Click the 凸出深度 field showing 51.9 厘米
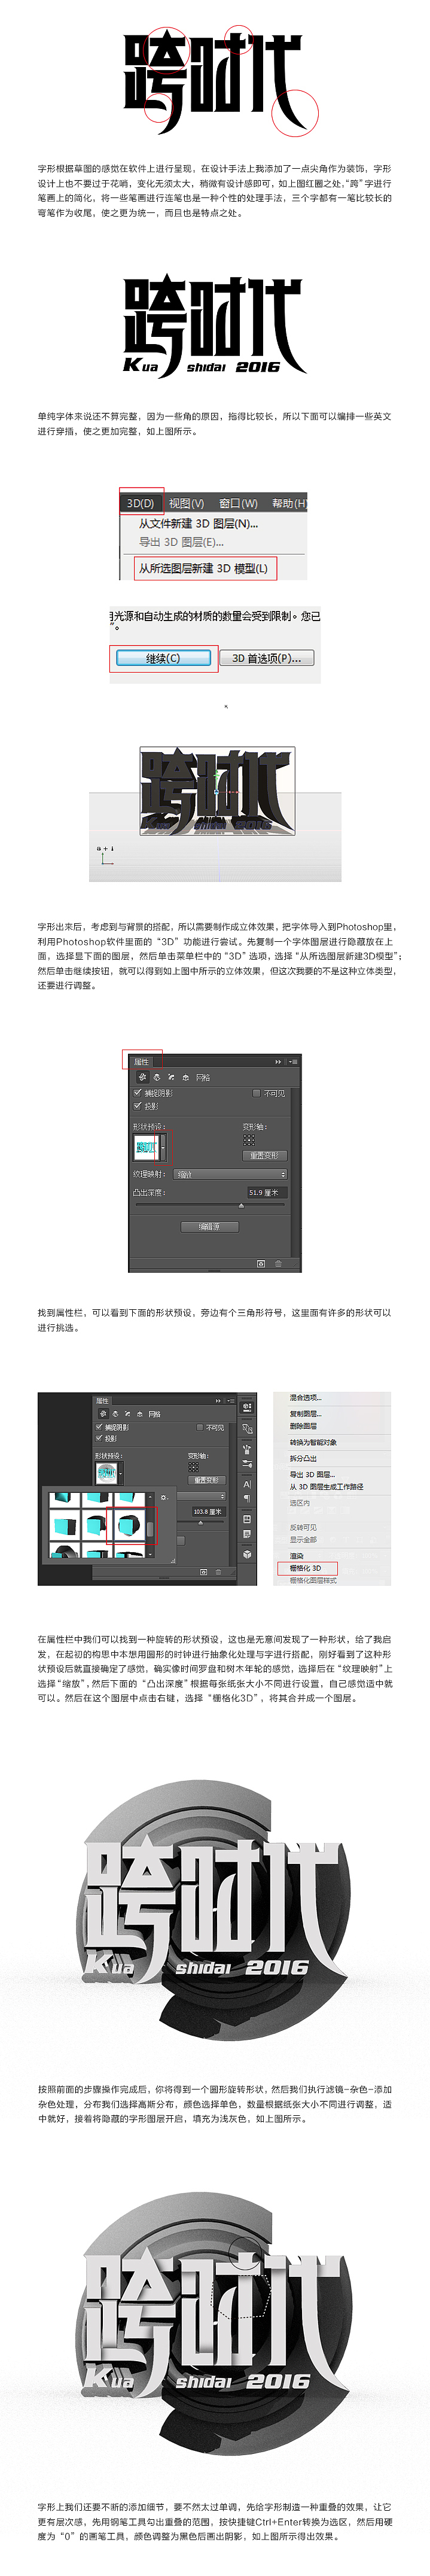The width and height of the screenshot is (430, 2576). (268, 1193)
